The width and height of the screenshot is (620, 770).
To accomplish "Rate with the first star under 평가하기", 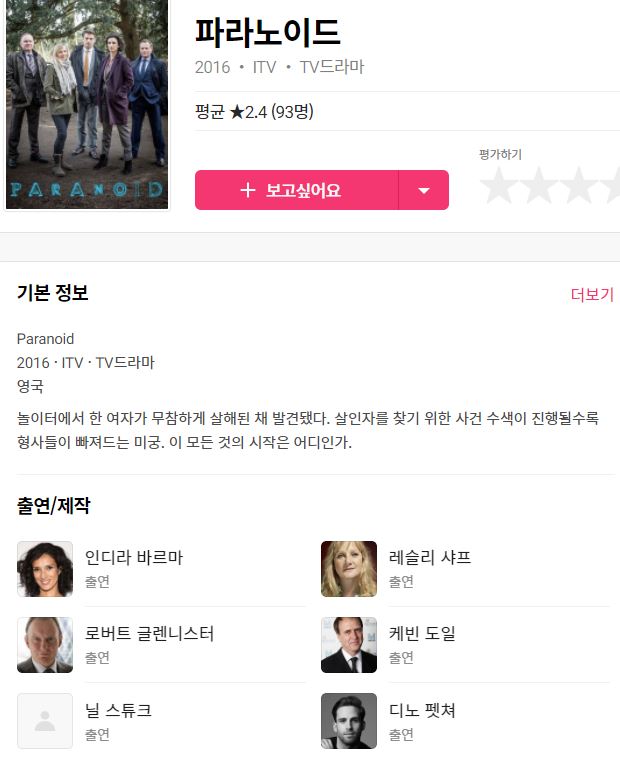I will [499, 185].
